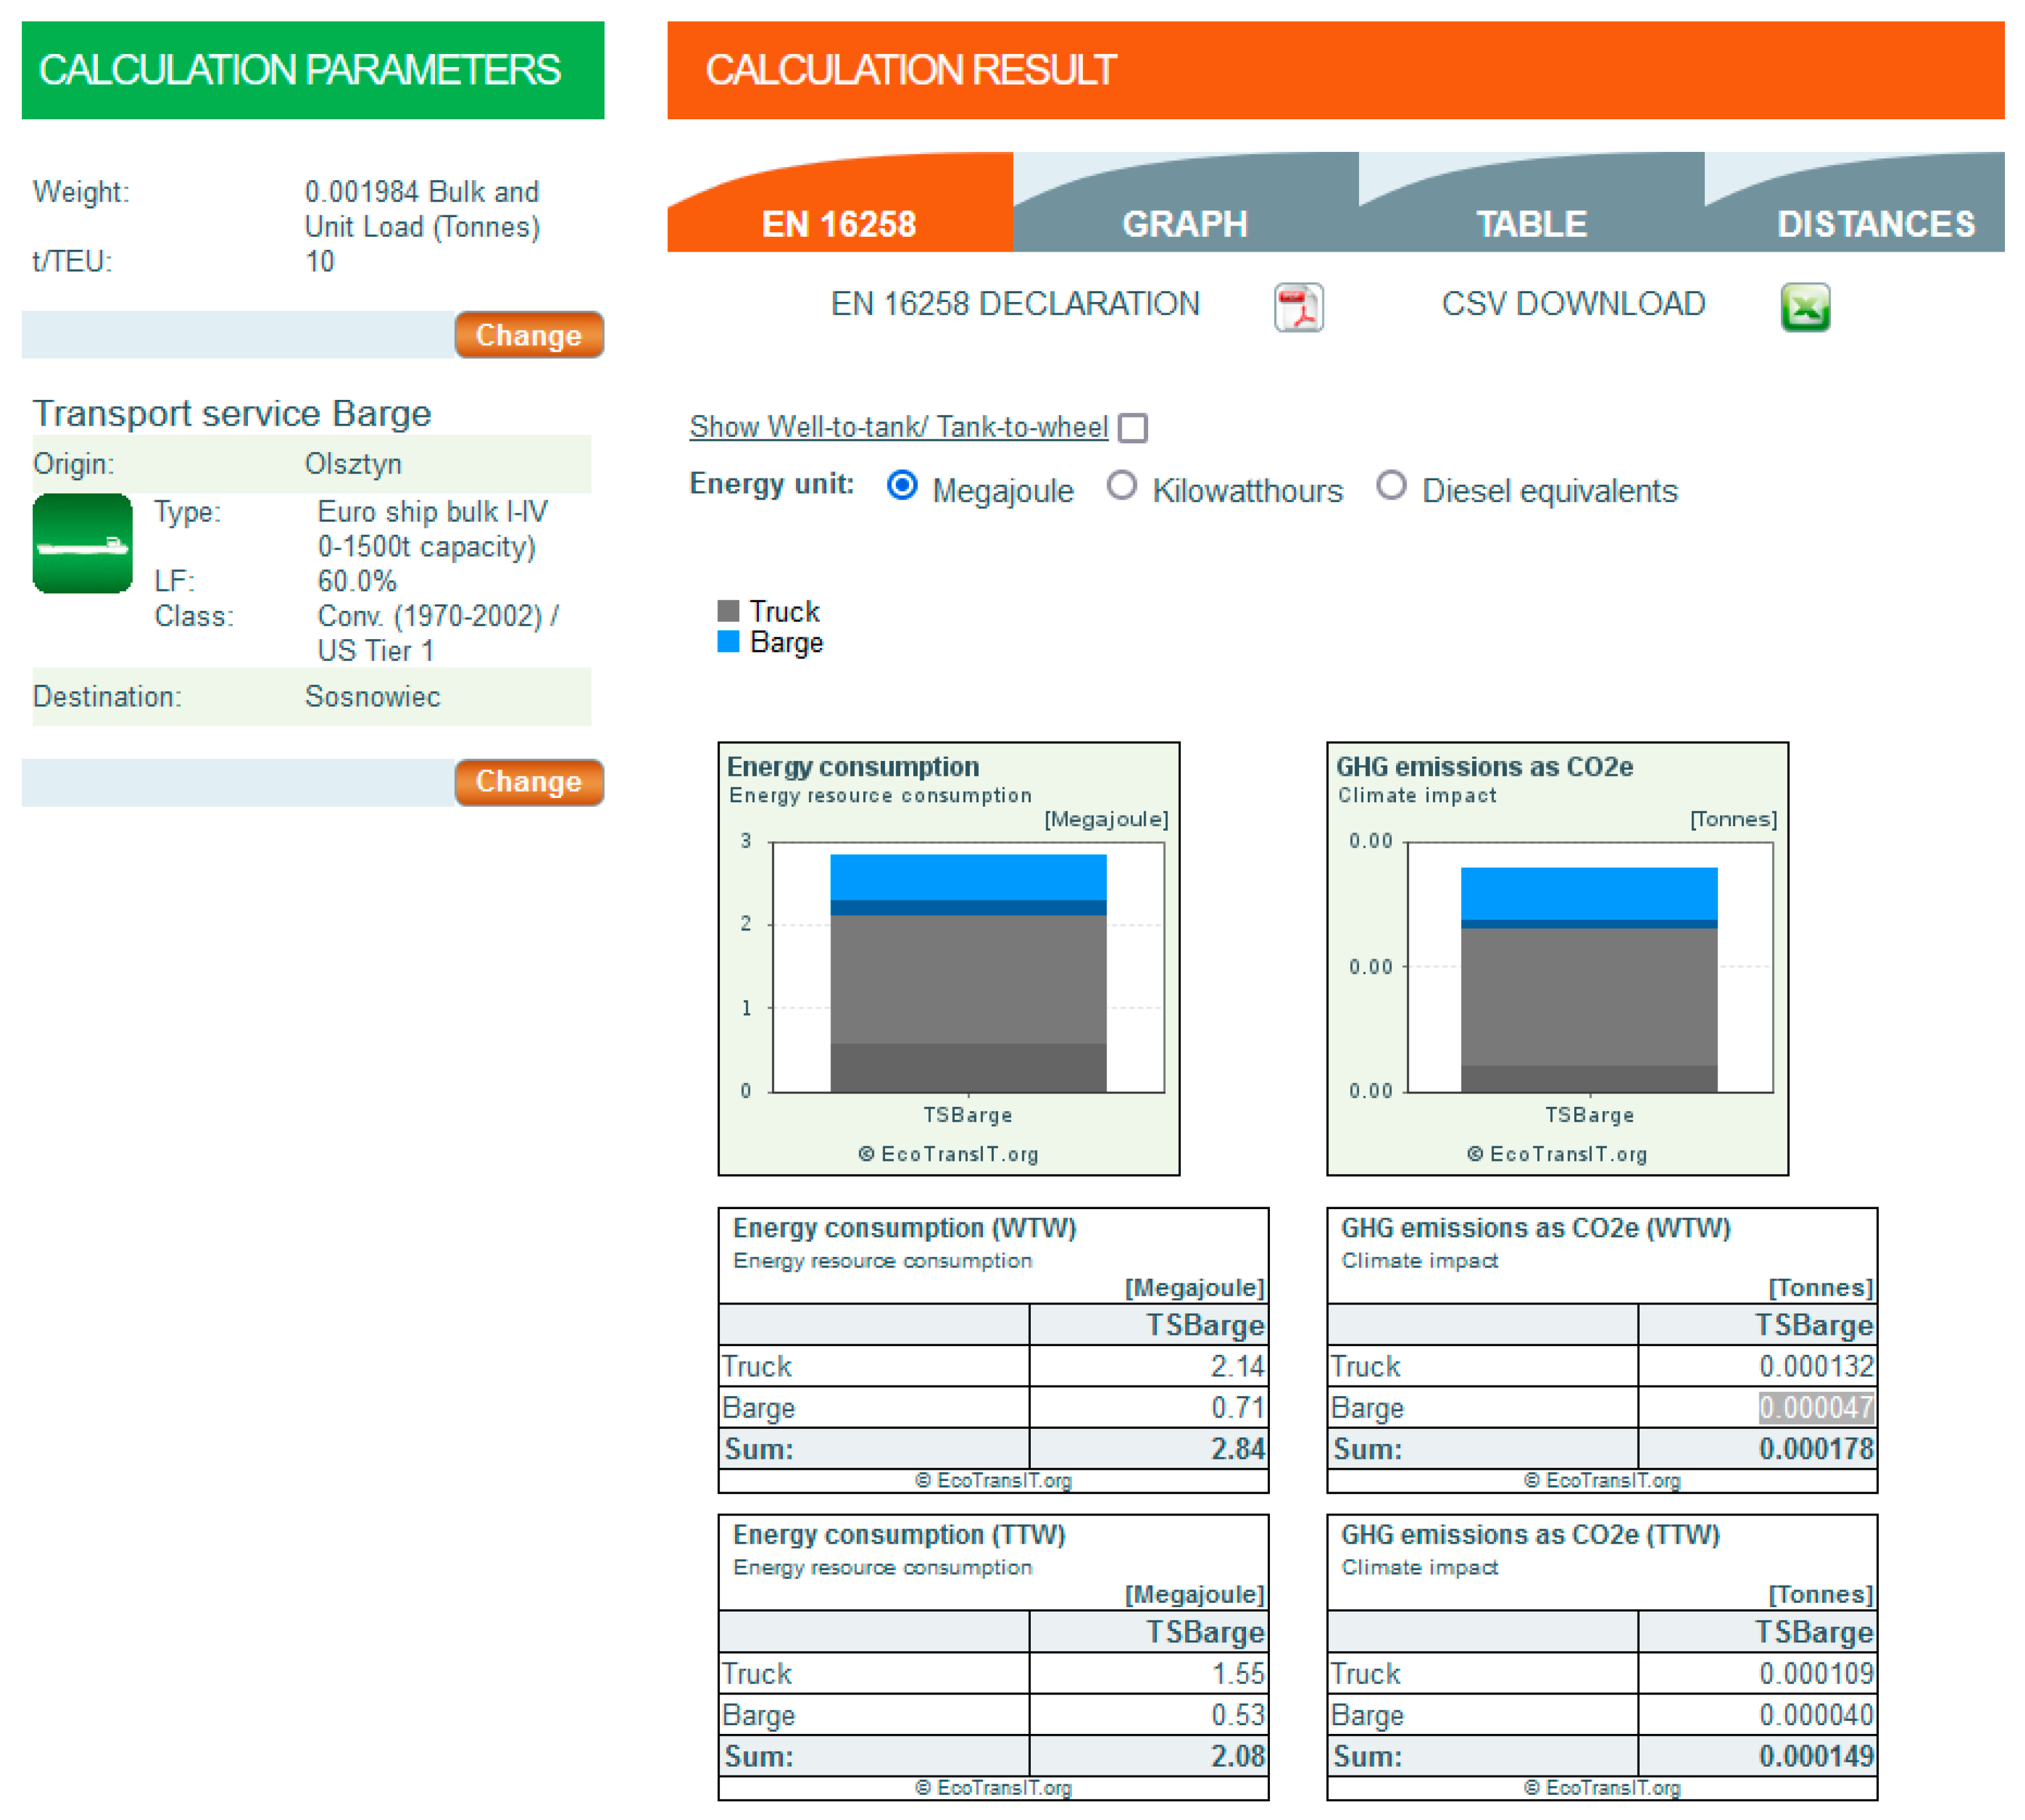
Task: Click the LF value 60.0%
Action: (357, 581)
